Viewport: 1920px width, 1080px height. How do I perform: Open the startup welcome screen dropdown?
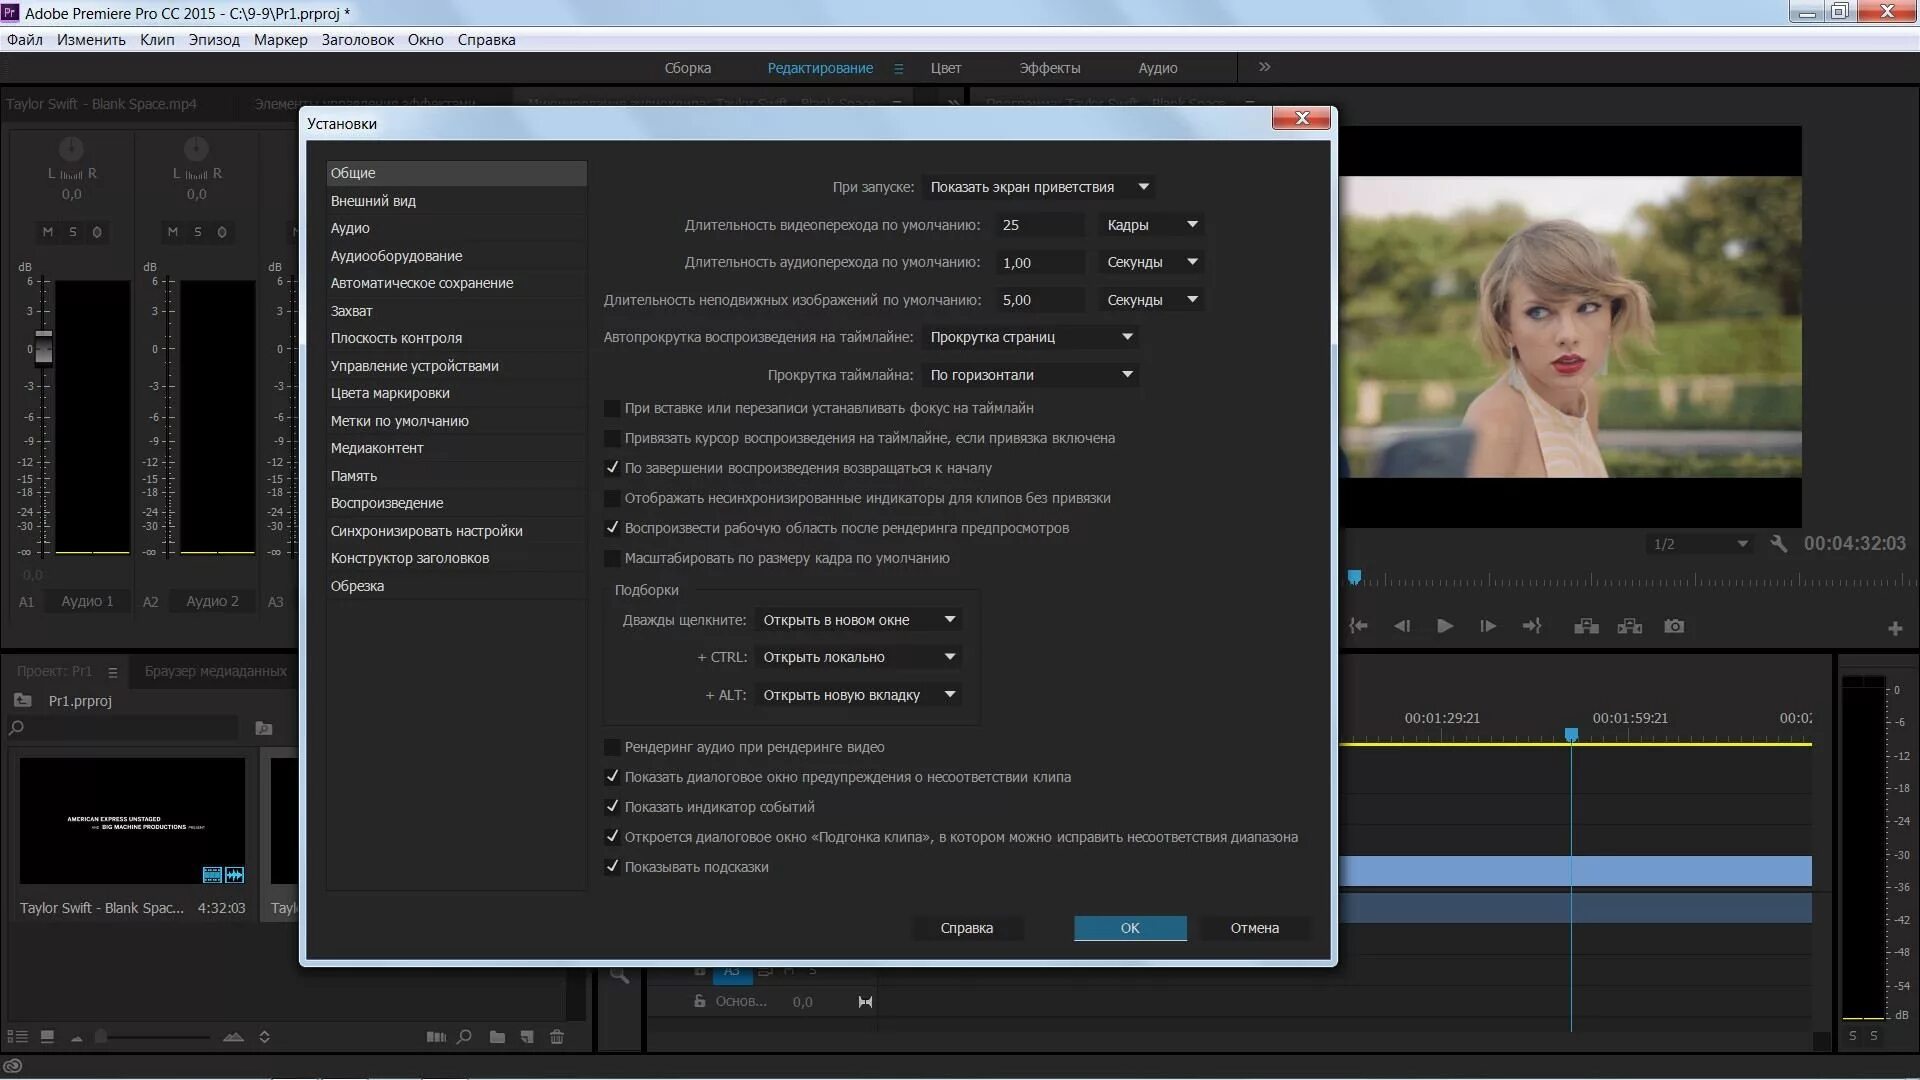tap(1039, 187)
